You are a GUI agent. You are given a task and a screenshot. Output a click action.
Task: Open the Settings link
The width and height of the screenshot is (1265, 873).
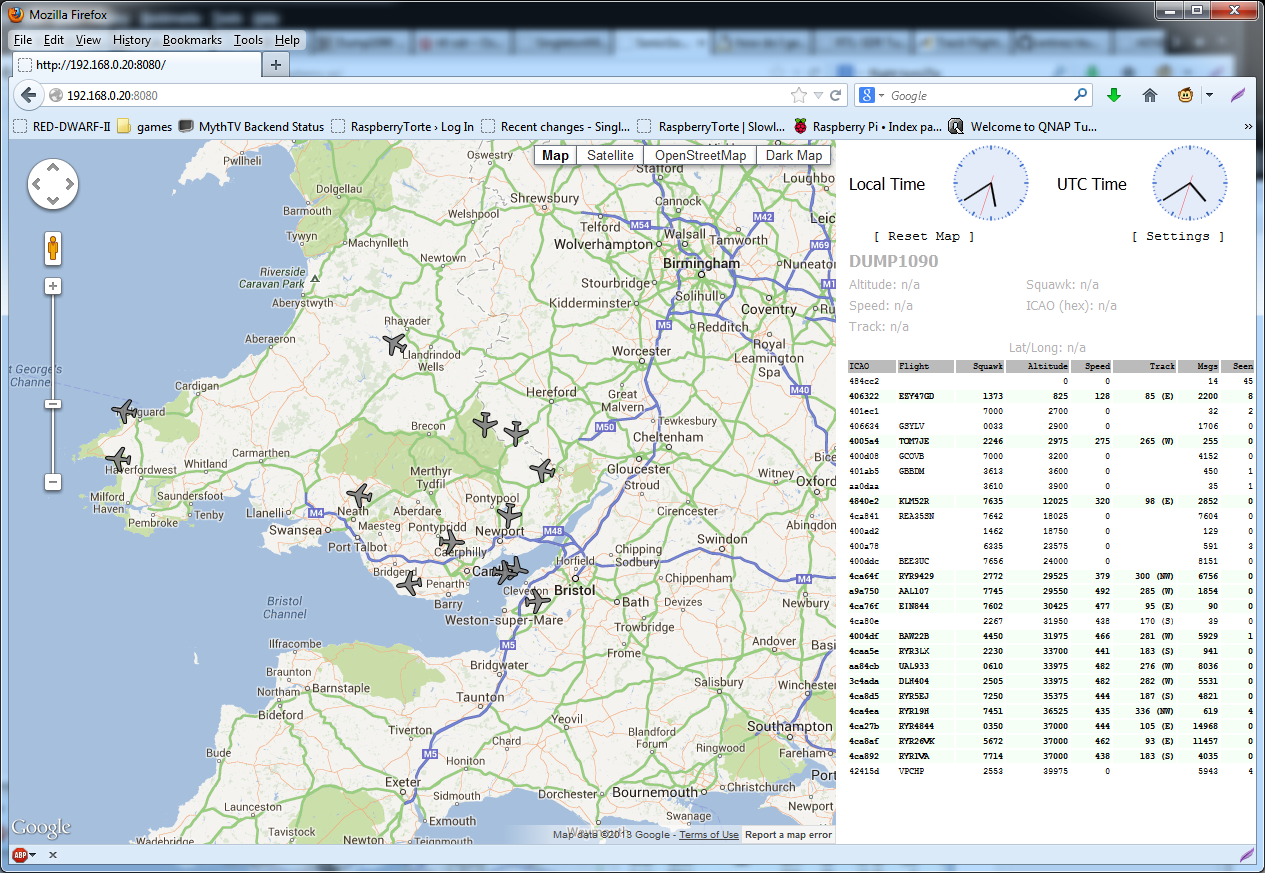pyautogui.click(x=1177, y=236)
